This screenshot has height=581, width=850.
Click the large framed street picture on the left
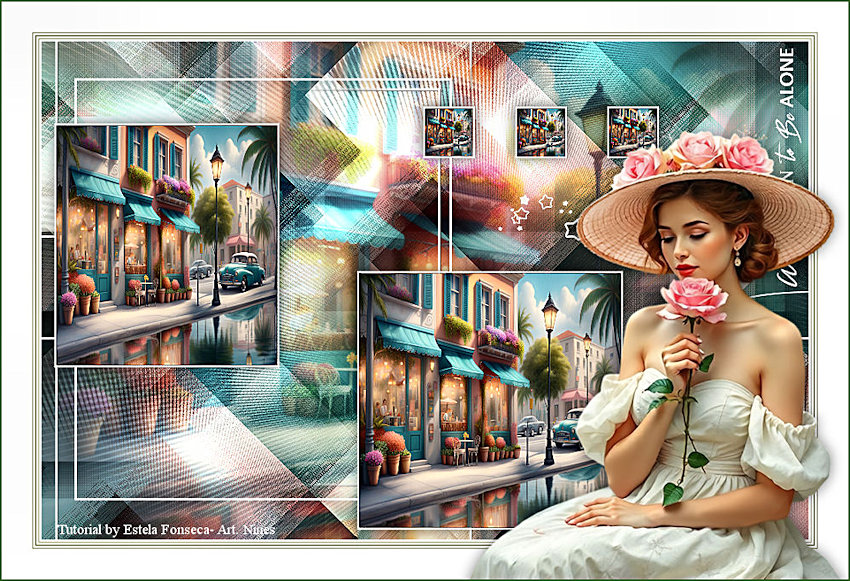click(167, 245)
